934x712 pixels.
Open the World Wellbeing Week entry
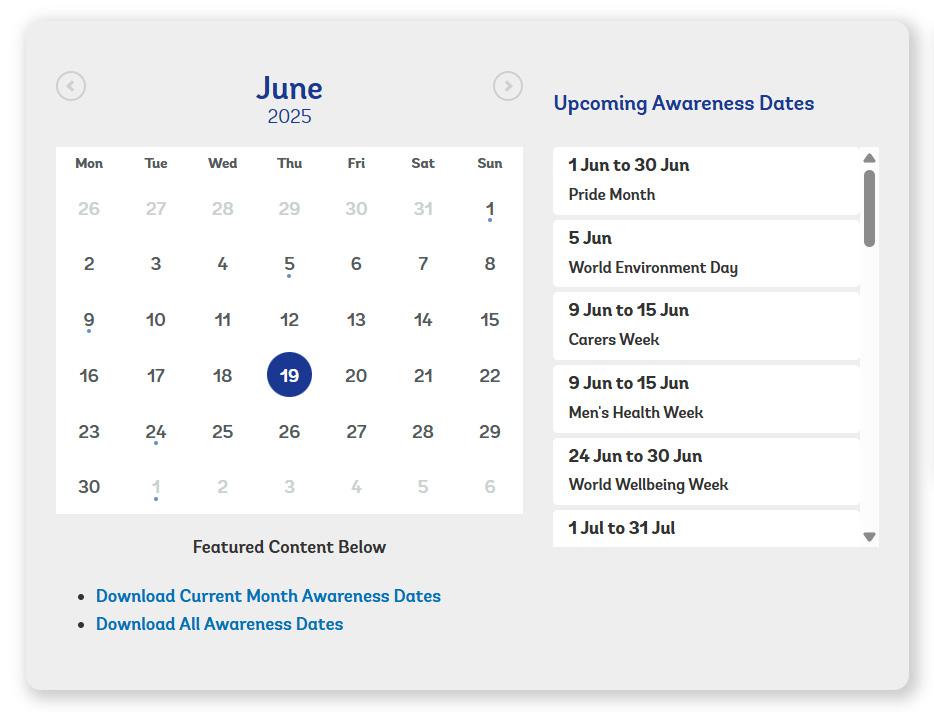click(x=706, y=471)
